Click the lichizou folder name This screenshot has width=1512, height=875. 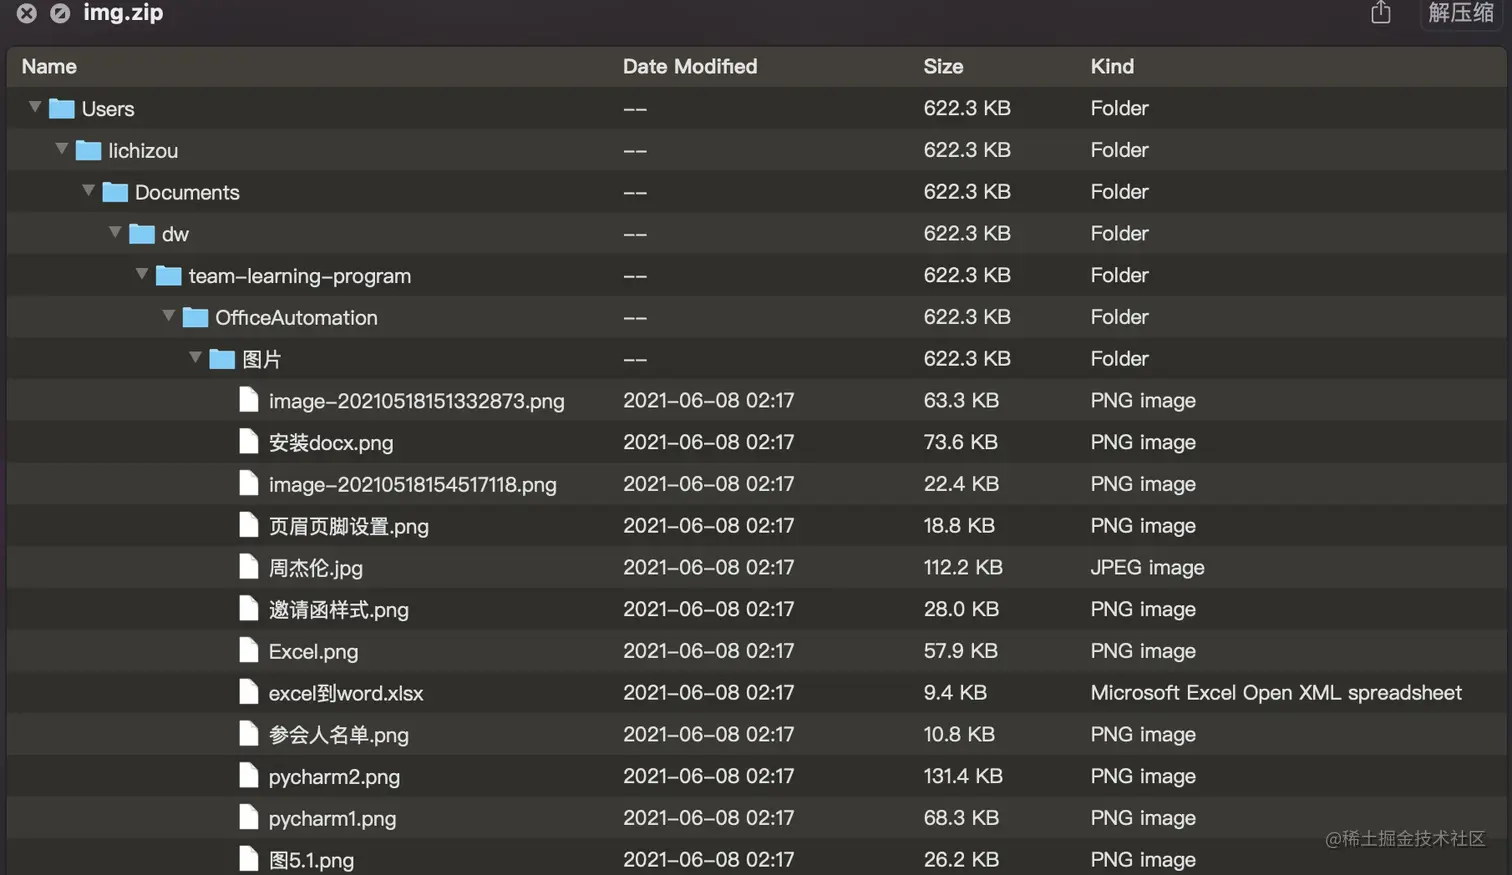tap(143, 151)
